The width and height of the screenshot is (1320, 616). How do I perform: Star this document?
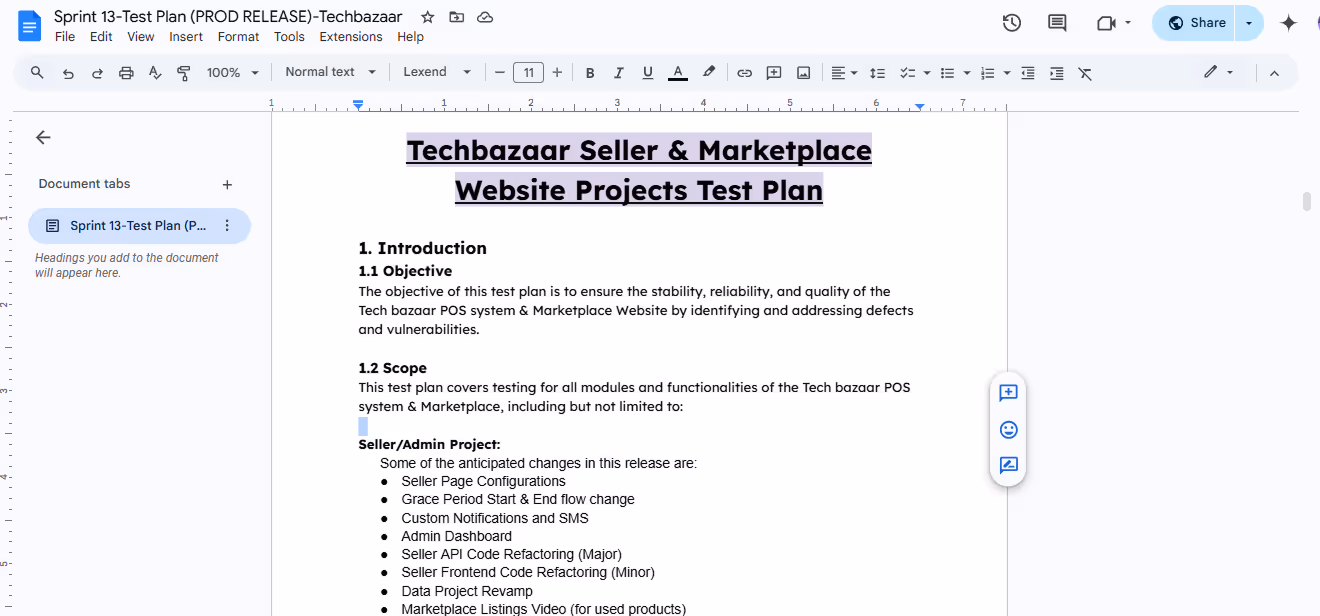427,17
